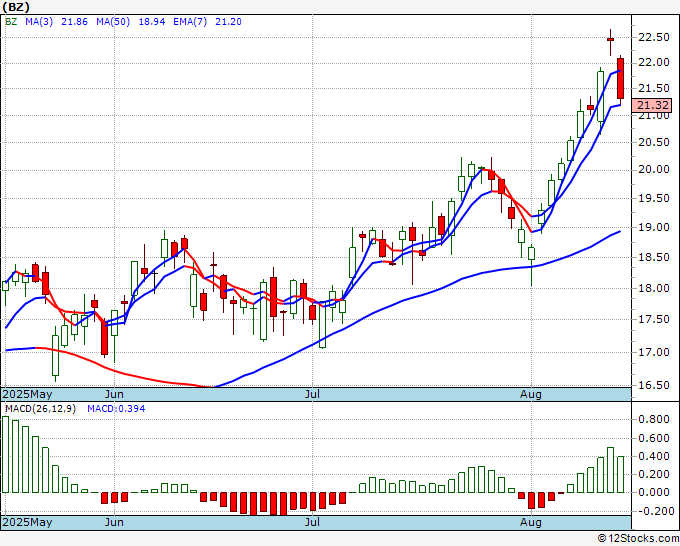The width and height of the screenshot is (680, 546).
Task: Click the 18.50 price axis label
Action: click(x=654, y=257)
